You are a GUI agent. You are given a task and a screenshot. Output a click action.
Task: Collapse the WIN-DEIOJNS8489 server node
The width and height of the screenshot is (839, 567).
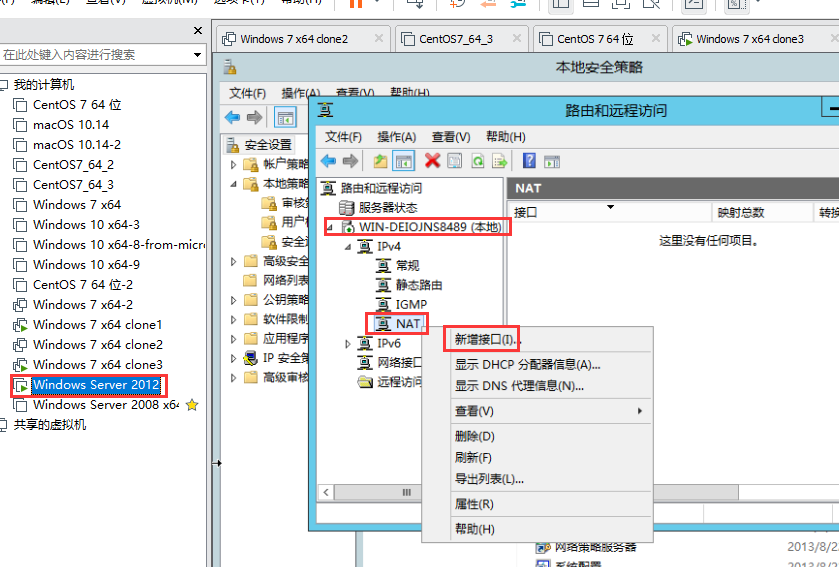point(330,227)
